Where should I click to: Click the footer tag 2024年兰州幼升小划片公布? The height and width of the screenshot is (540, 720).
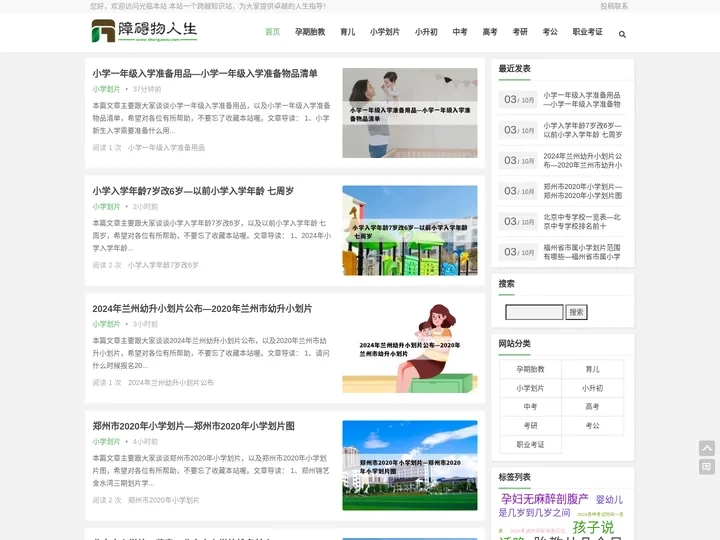point(170,382)
